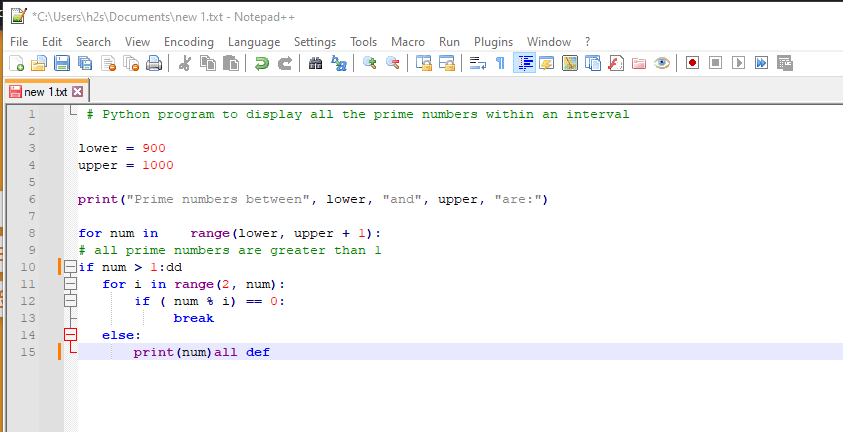Viewport: 843px width, 432px height.
Task: Toggle Word wrap toolbar icon
Action: point(477,63)
